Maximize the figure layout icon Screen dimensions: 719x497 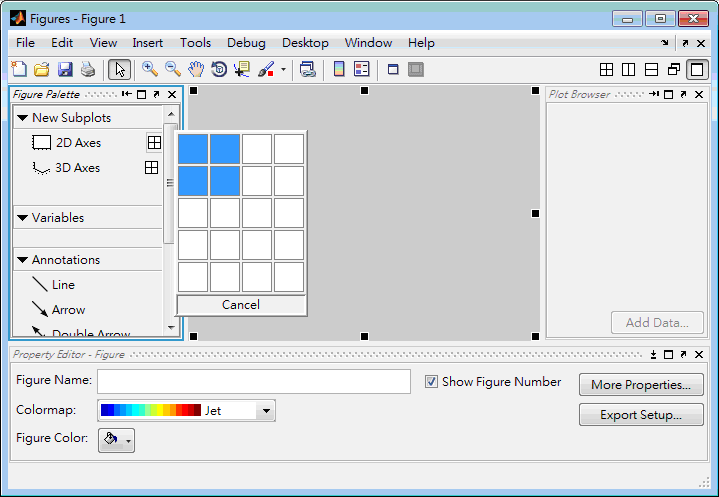697,70
